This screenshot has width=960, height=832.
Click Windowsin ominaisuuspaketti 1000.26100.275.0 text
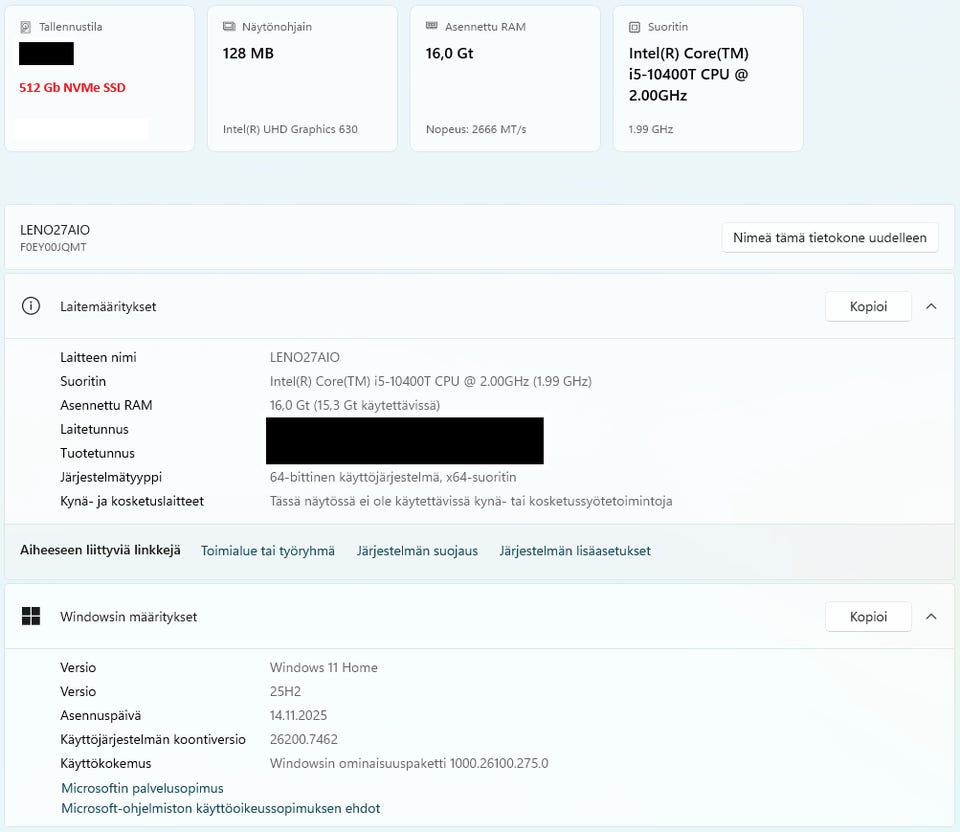tap(409, 763)
